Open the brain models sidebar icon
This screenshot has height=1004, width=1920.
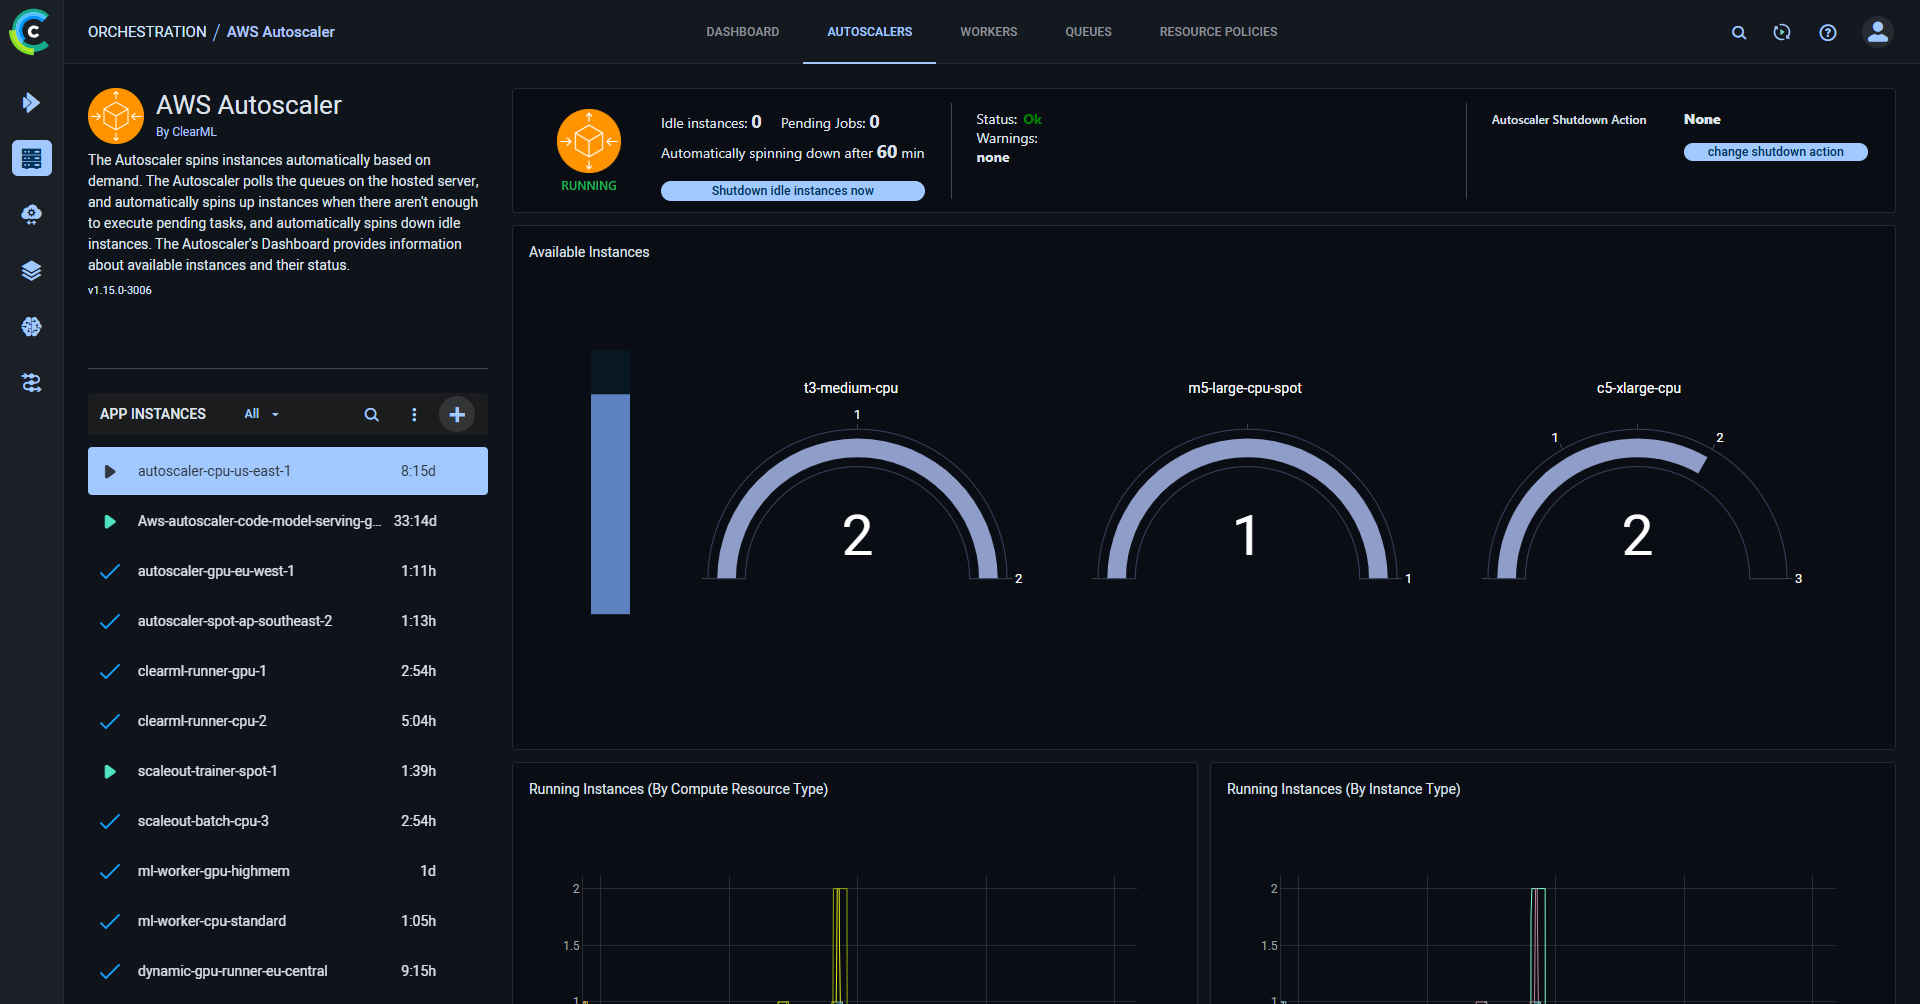tap(32, 326)
